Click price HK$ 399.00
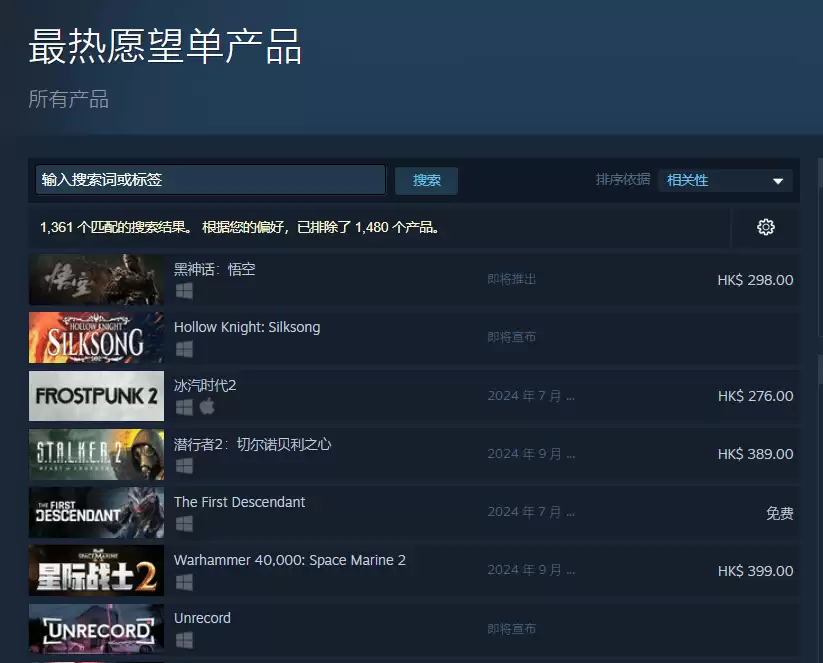 pos(755,571)
